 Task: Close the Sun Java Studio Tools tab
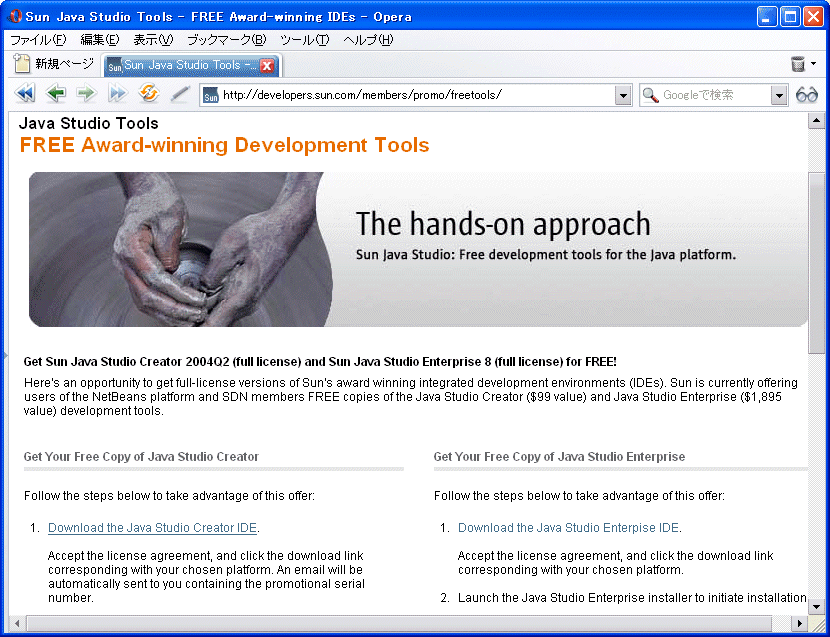pyautogui.click(x=267, y=66)
